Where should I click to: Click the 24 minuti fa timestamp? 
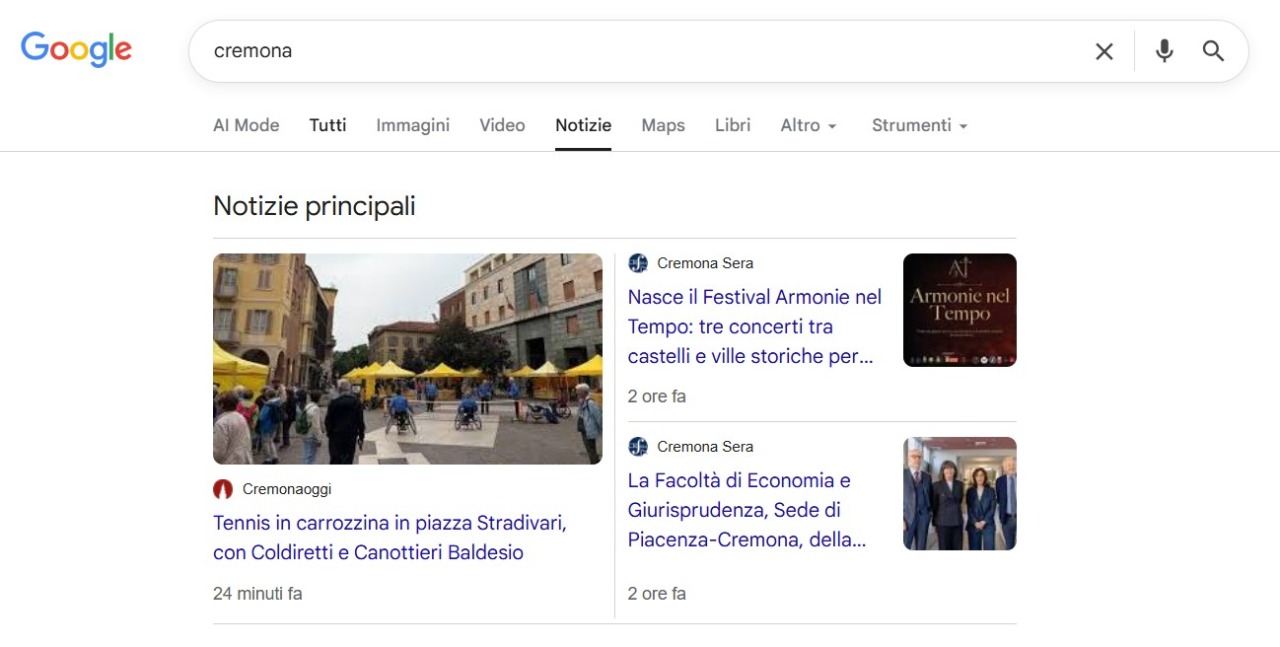[257, 593]
